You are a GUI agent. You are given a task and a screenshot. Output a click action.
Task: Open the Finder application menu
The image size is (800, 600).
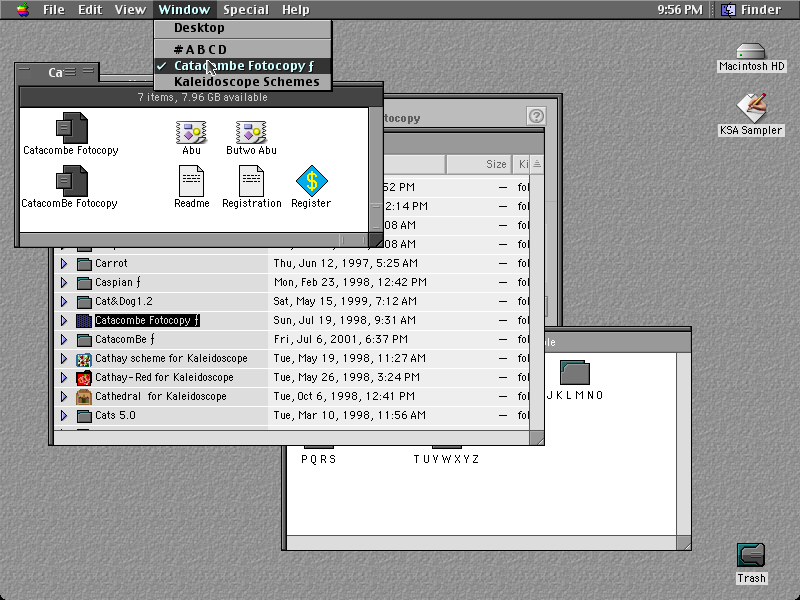tap(751, 10)
